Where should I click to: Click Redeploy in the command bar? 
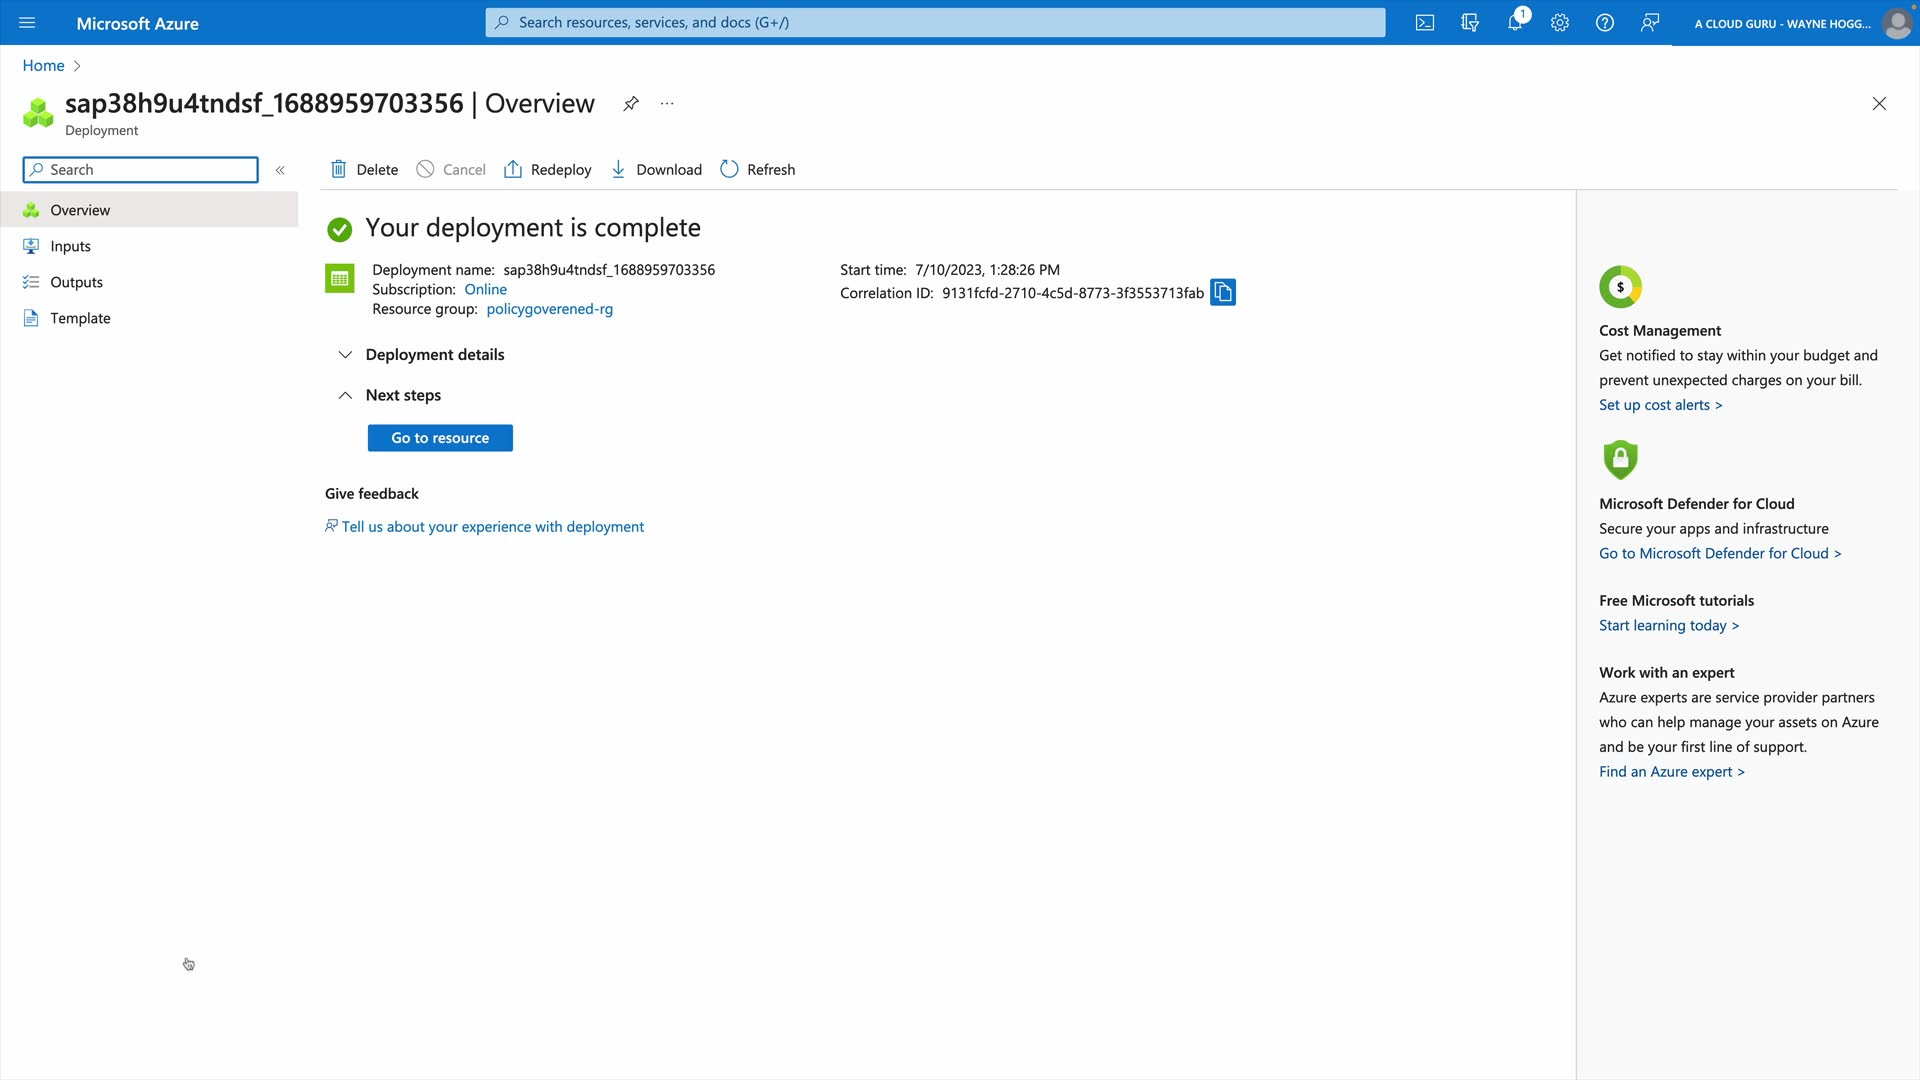548,170
